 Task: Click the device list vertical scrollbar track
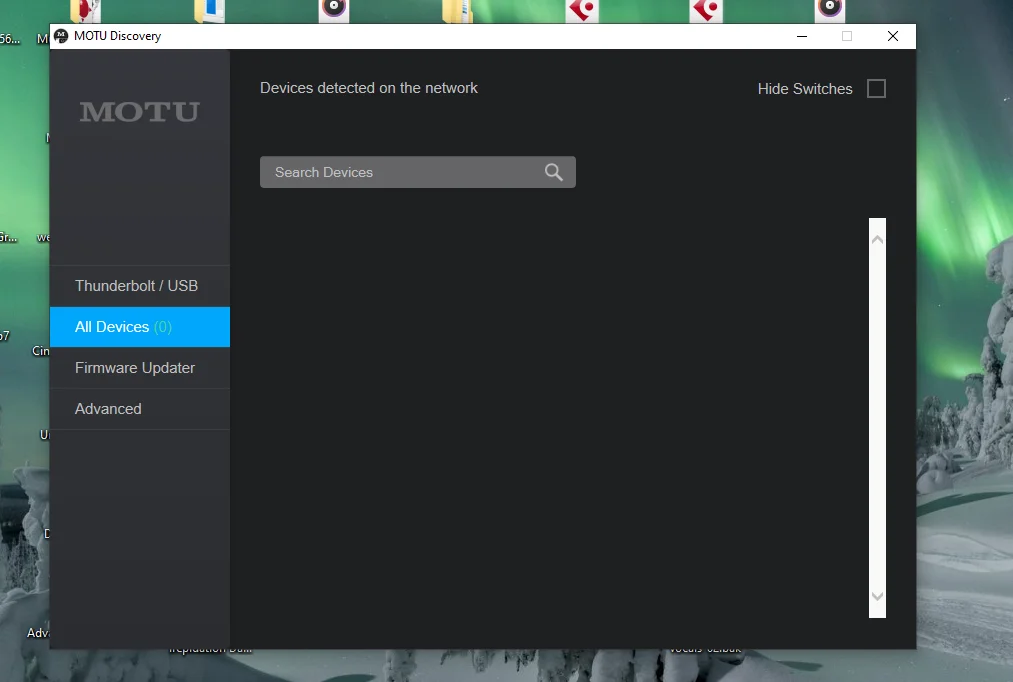click(x=877, y=418)
